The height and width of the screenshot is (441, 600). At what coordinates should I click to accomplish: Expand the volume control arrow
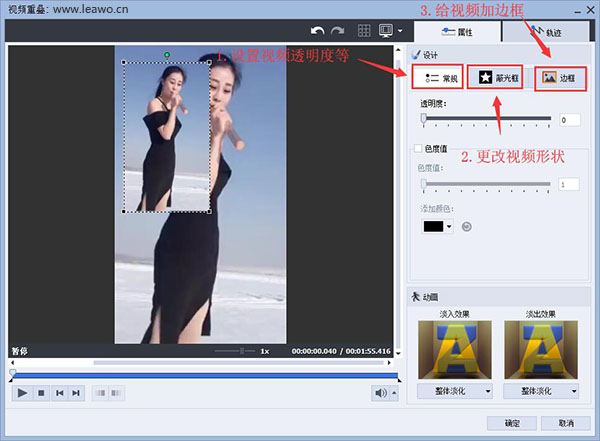click(394, 393)
